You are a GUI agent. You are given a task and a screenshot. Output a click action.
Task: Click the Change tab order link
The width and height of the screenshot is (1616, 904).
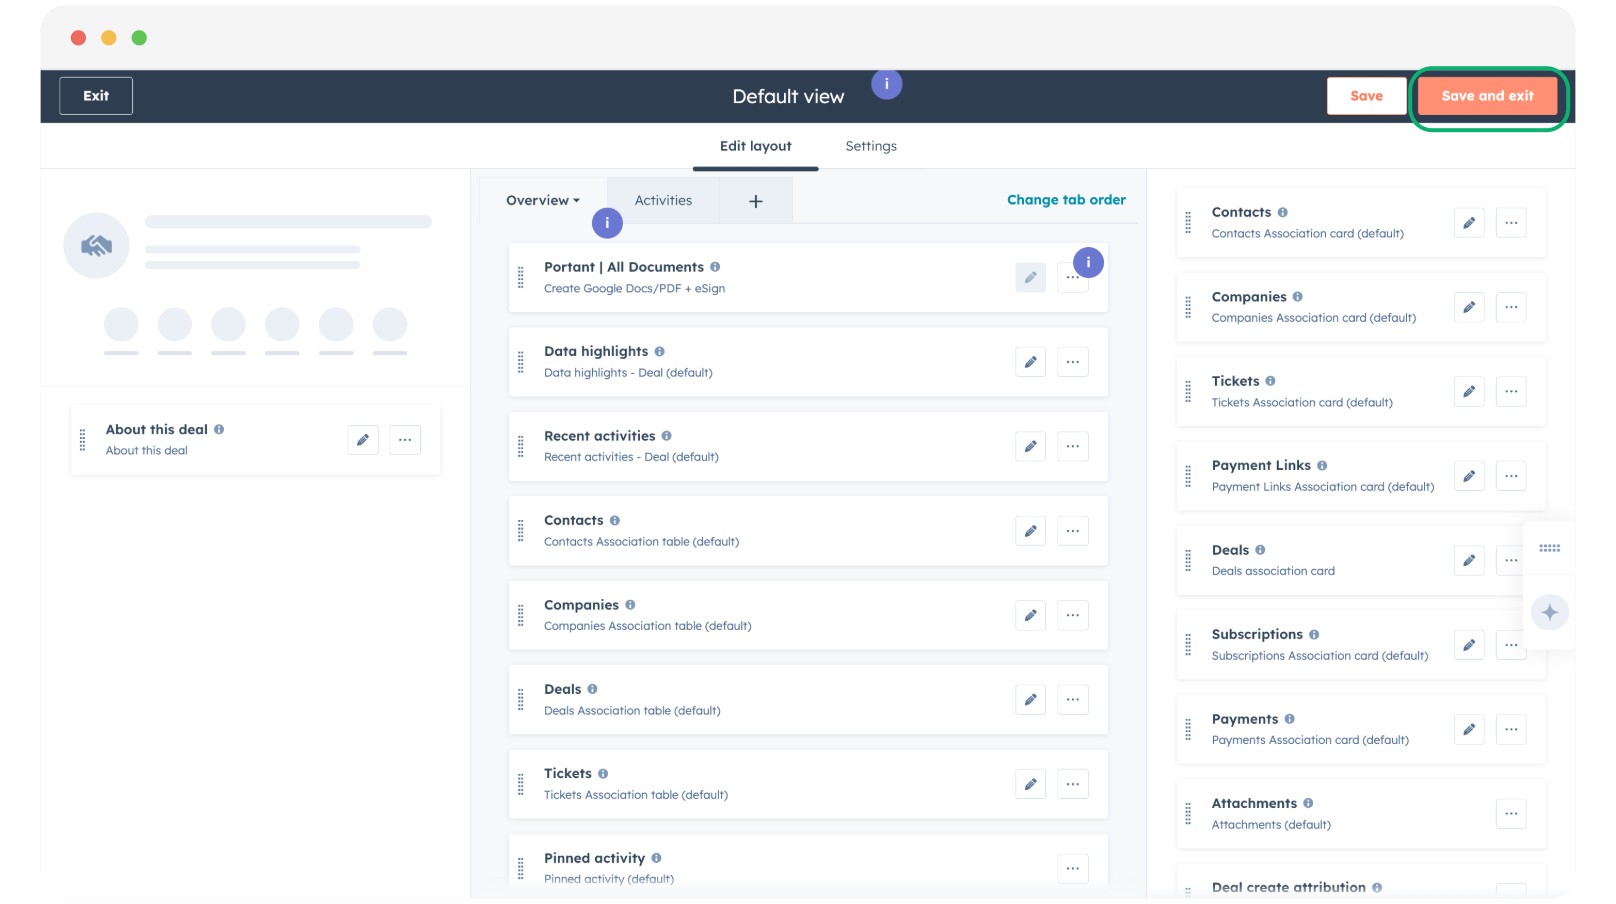[x=1066, y=200]
